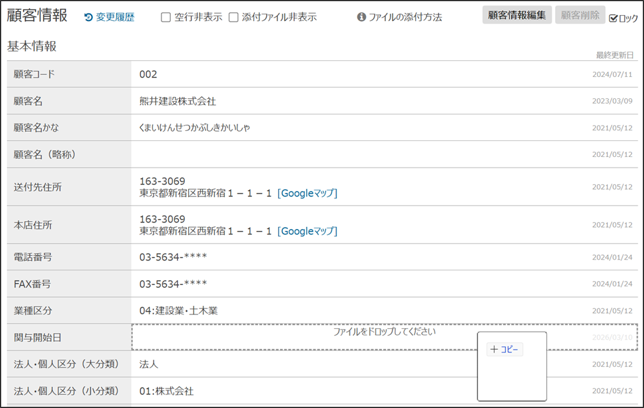Click the 01:株式会社 classification value

pos(166,391)
